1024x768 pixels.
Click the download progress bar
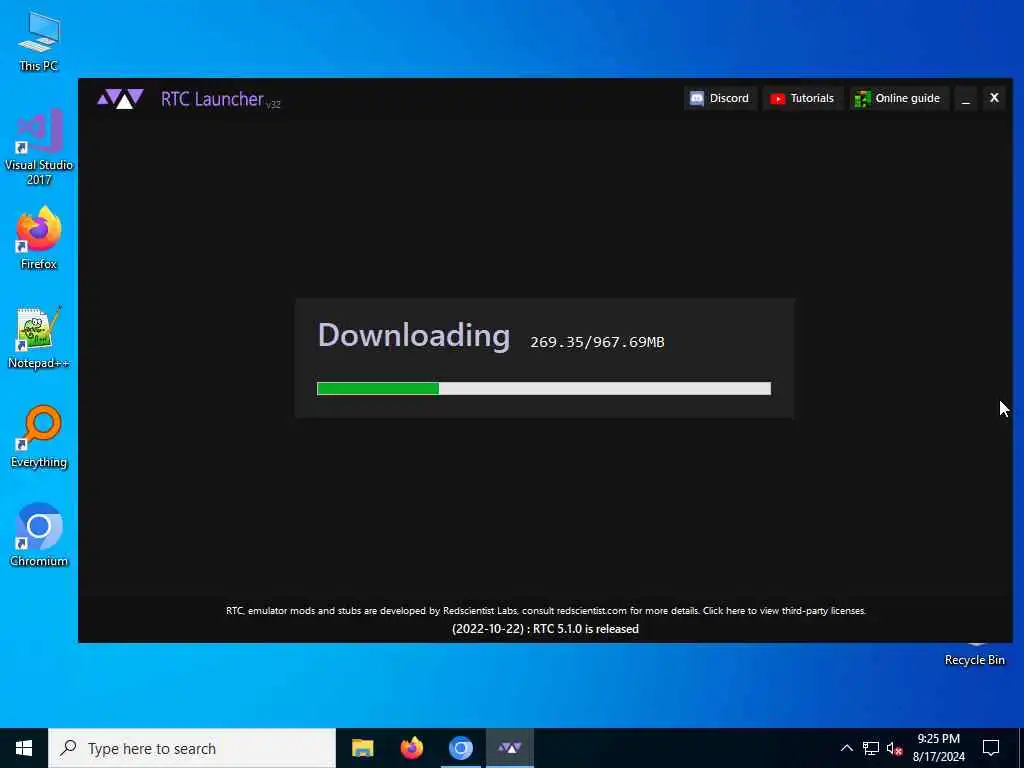(543, 389)
